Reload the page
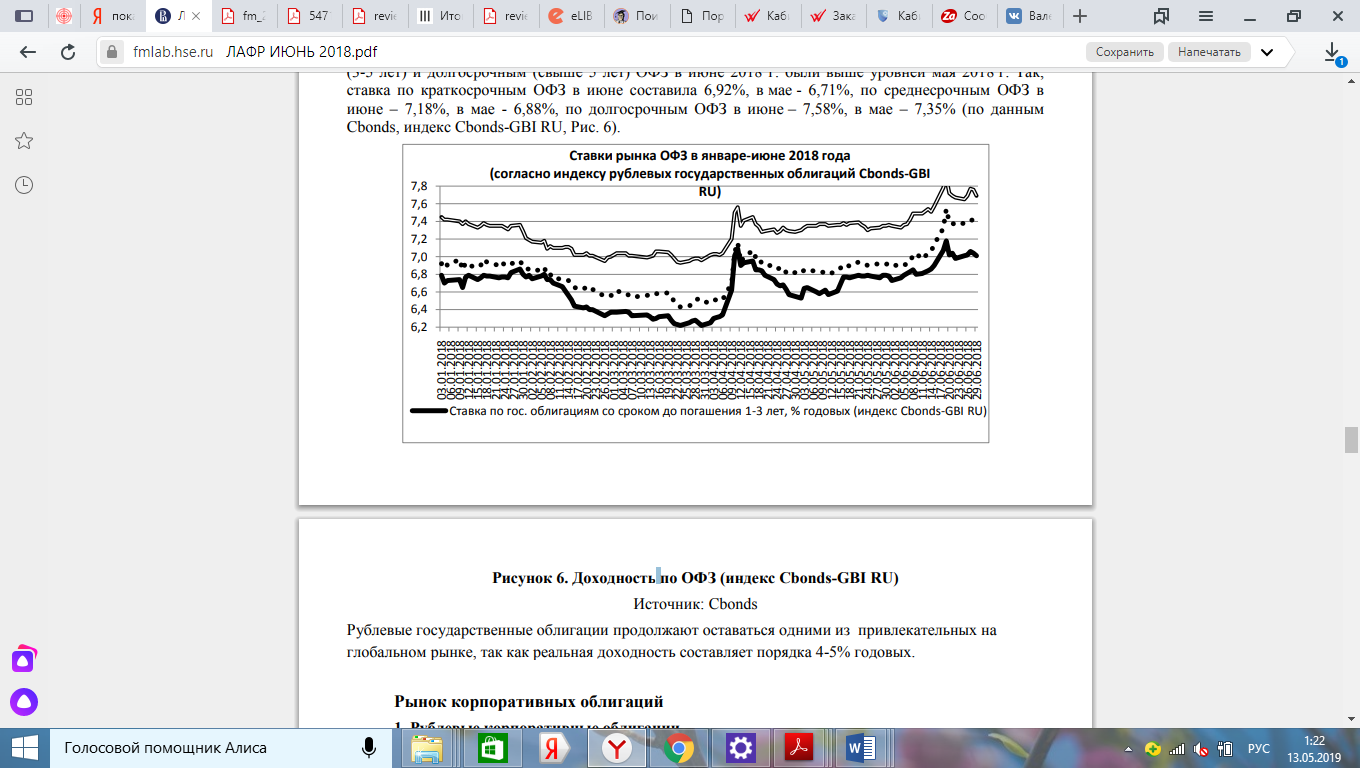 click(x=68, y=52)
